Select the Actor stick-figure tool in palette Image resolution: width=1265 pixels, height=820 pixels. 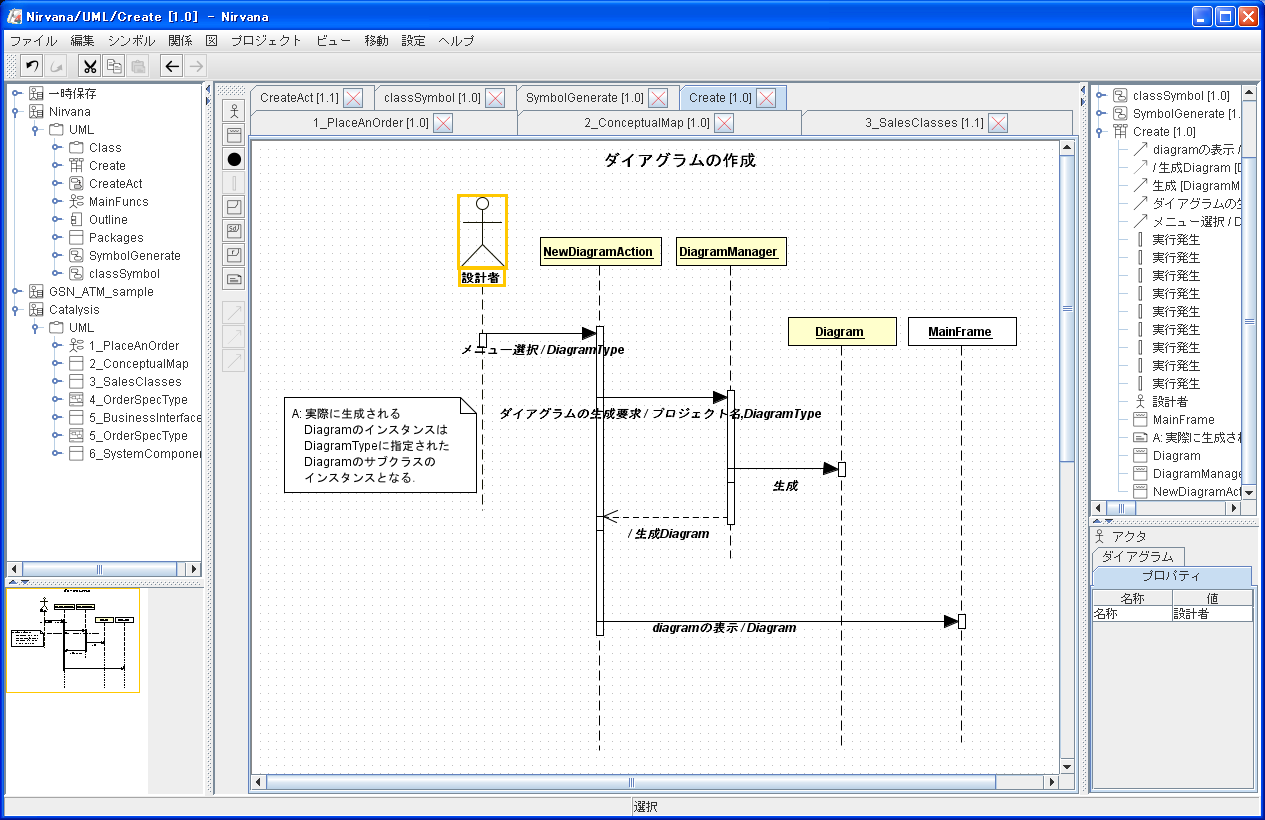click(x=234, y=110)
